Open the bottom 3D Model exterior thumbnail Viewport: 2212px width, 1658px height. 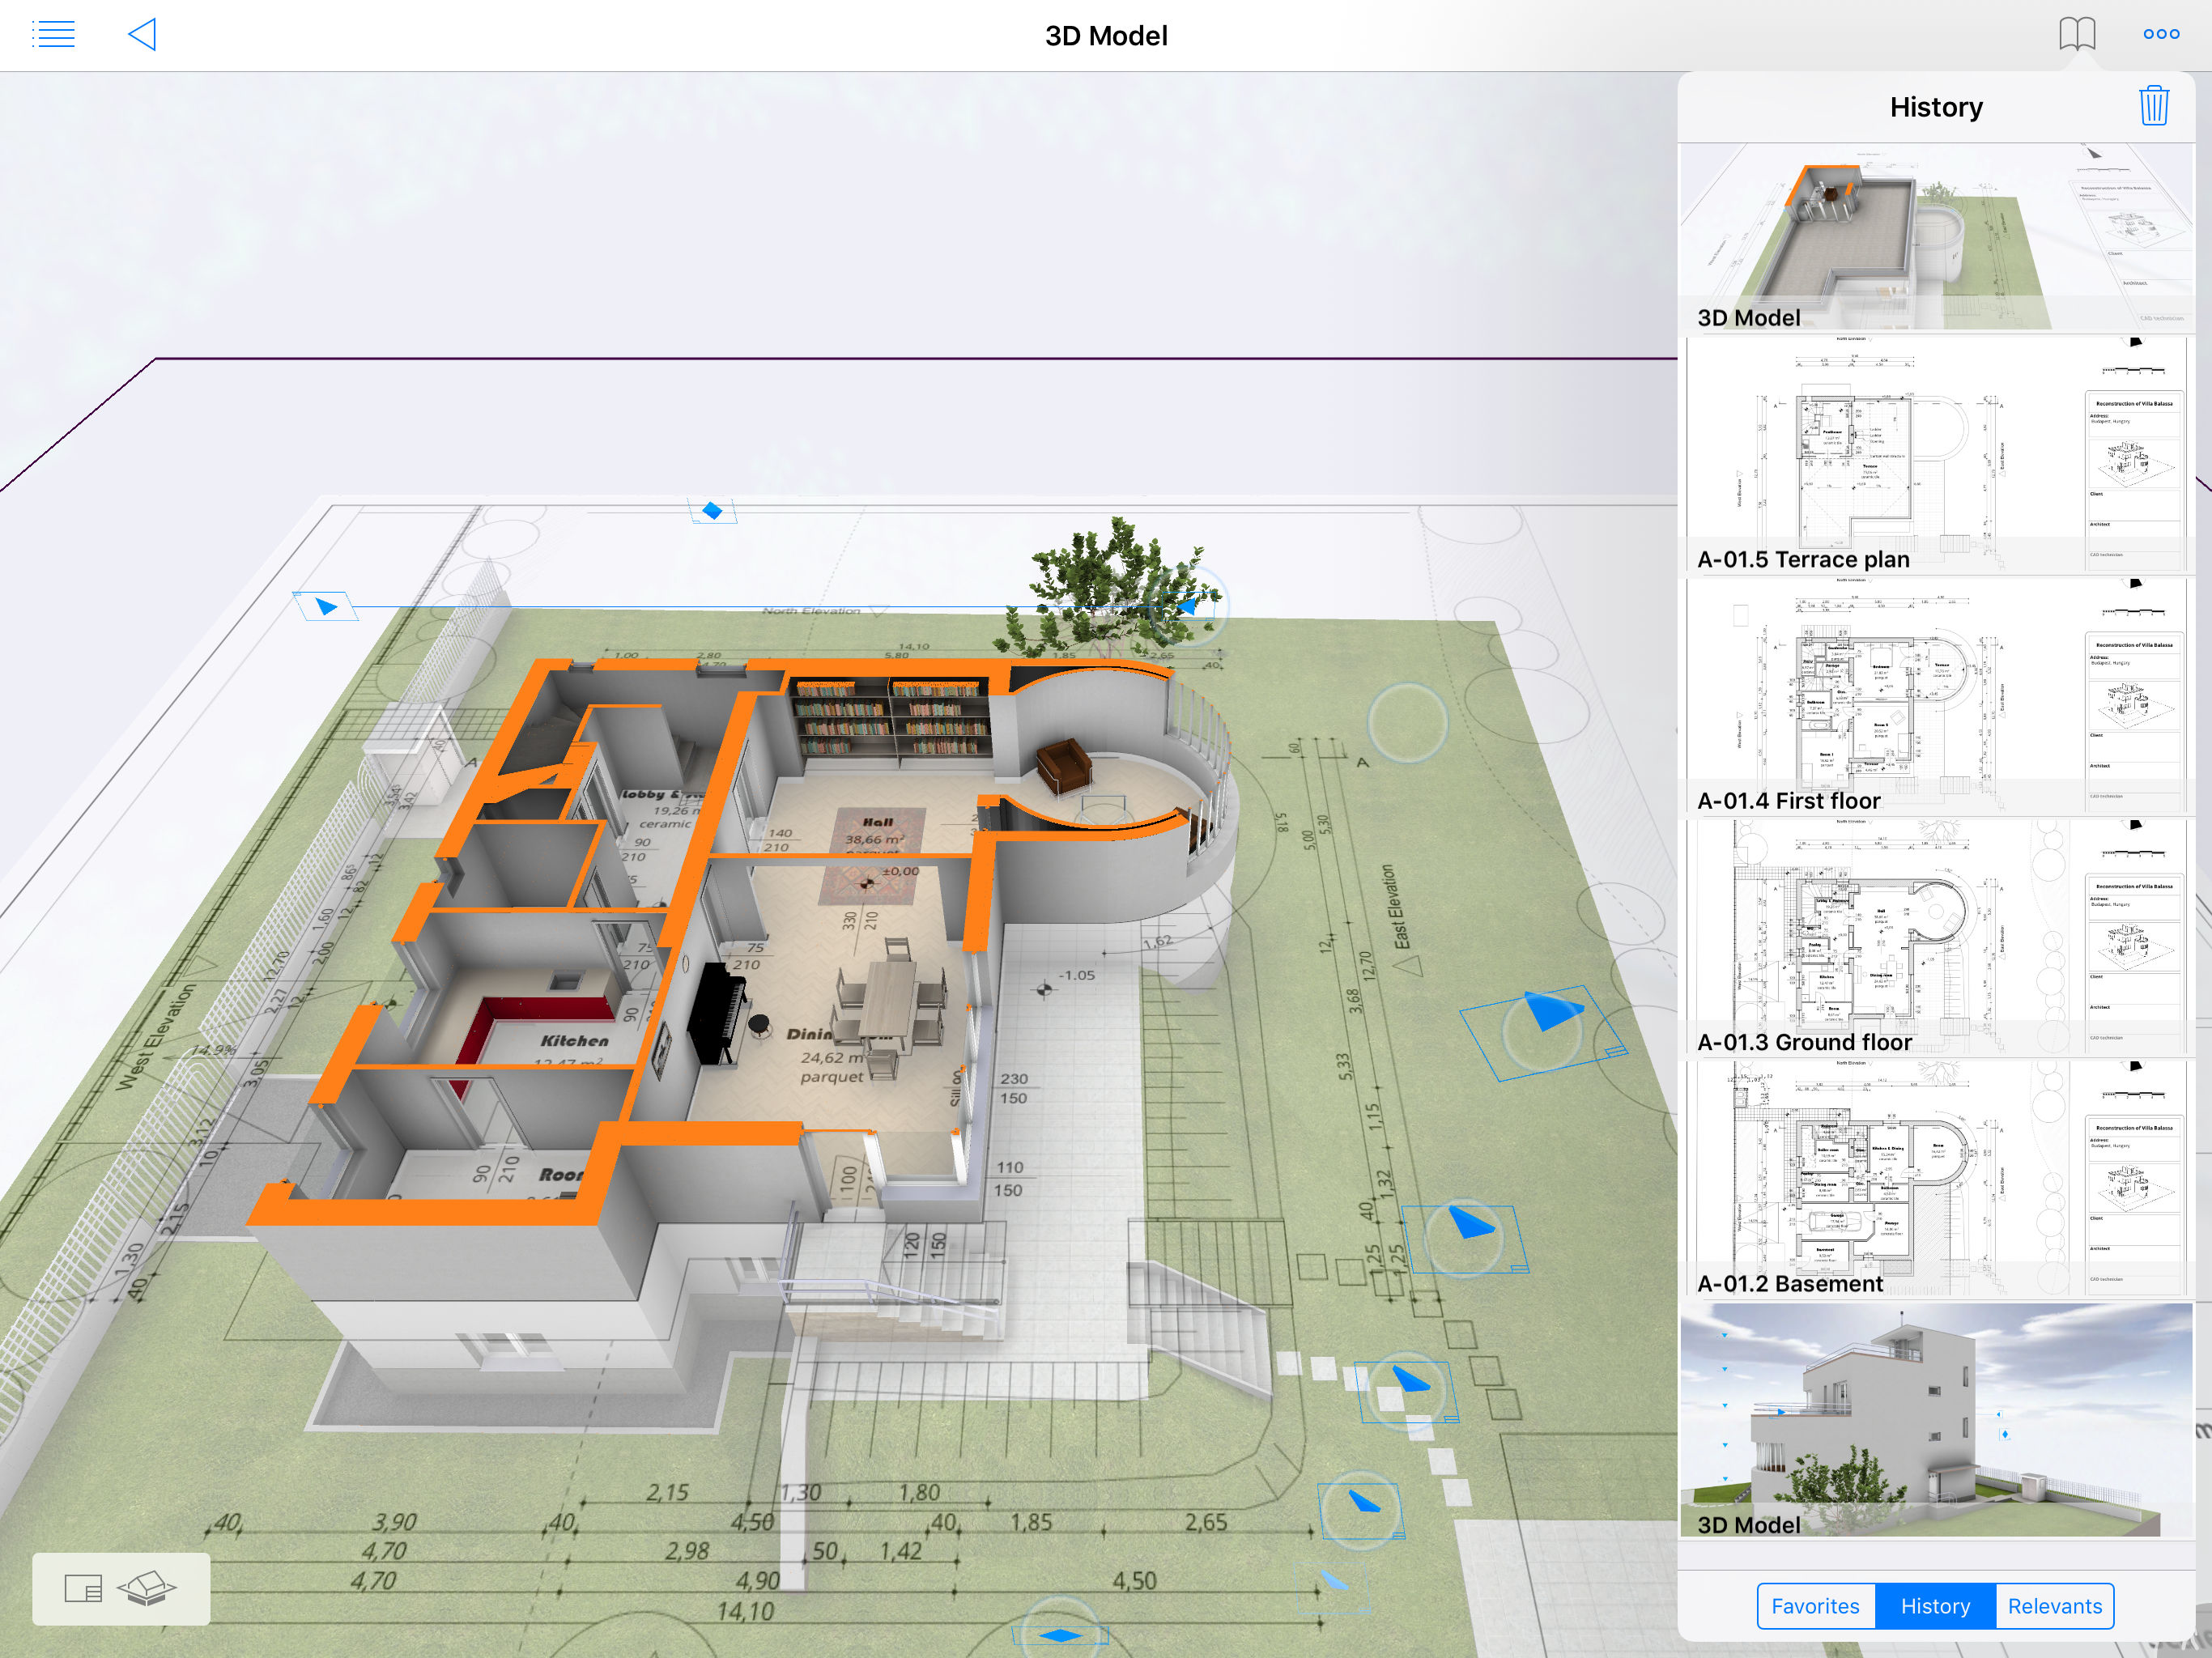(1936, 1420)
